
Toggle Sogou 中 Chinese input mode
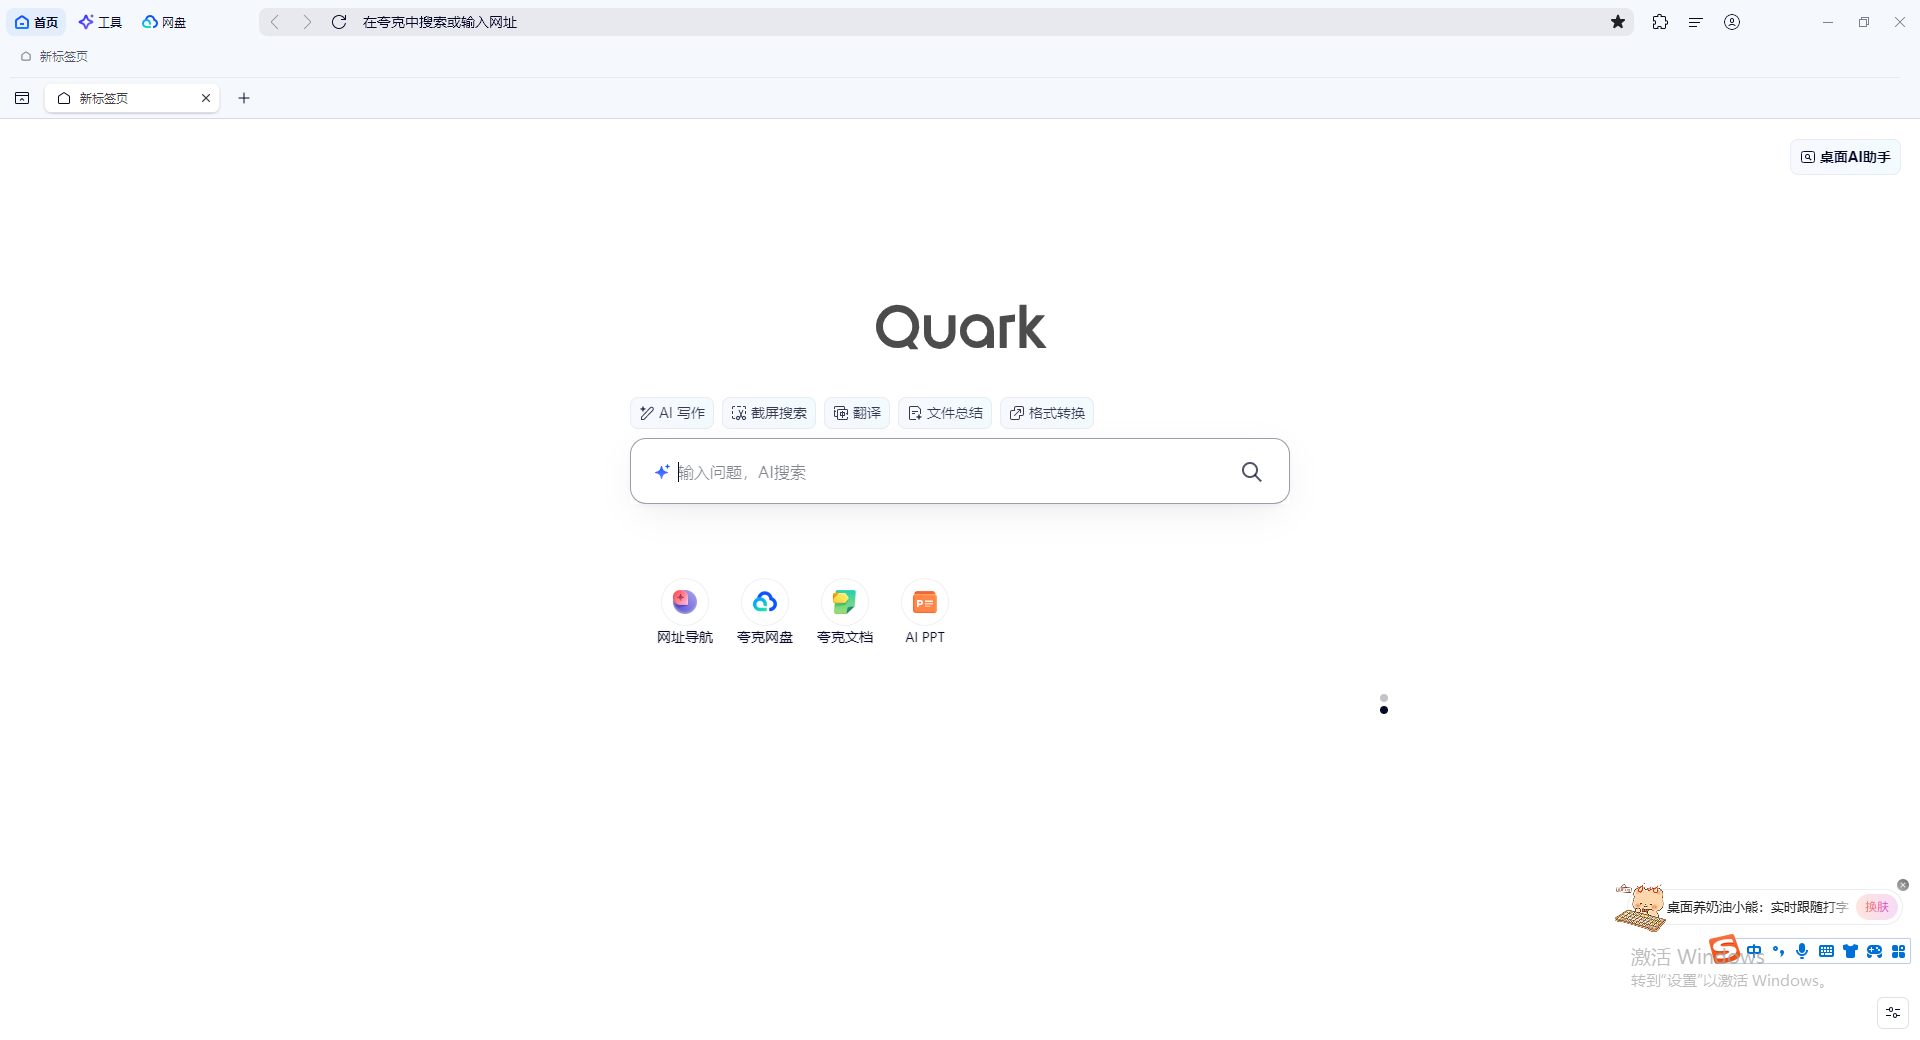(1754, 951)
